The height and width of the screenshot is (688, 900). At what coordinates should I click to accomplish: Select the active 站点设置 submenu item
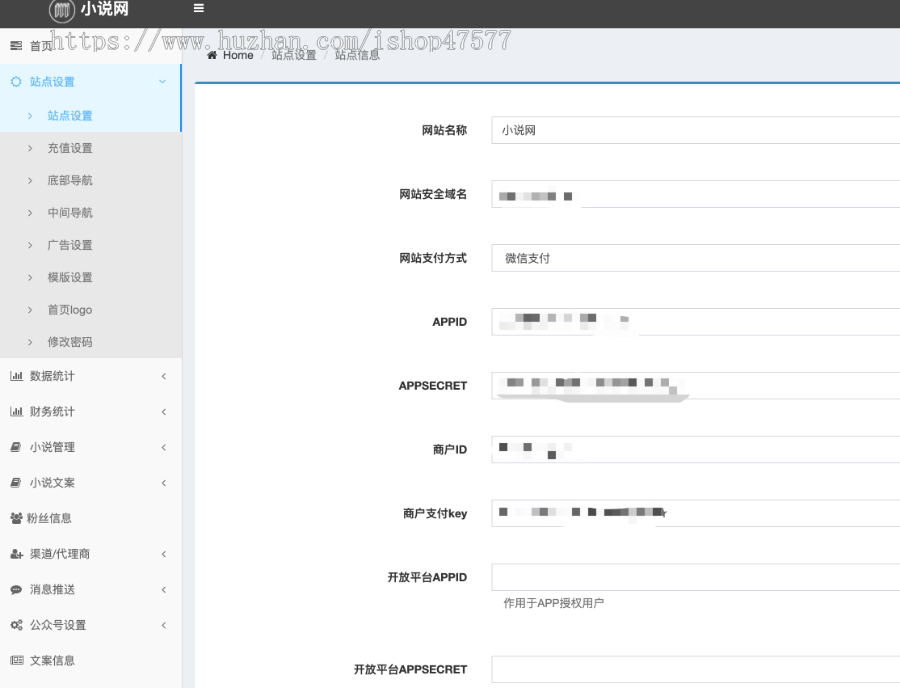[91, 115]
